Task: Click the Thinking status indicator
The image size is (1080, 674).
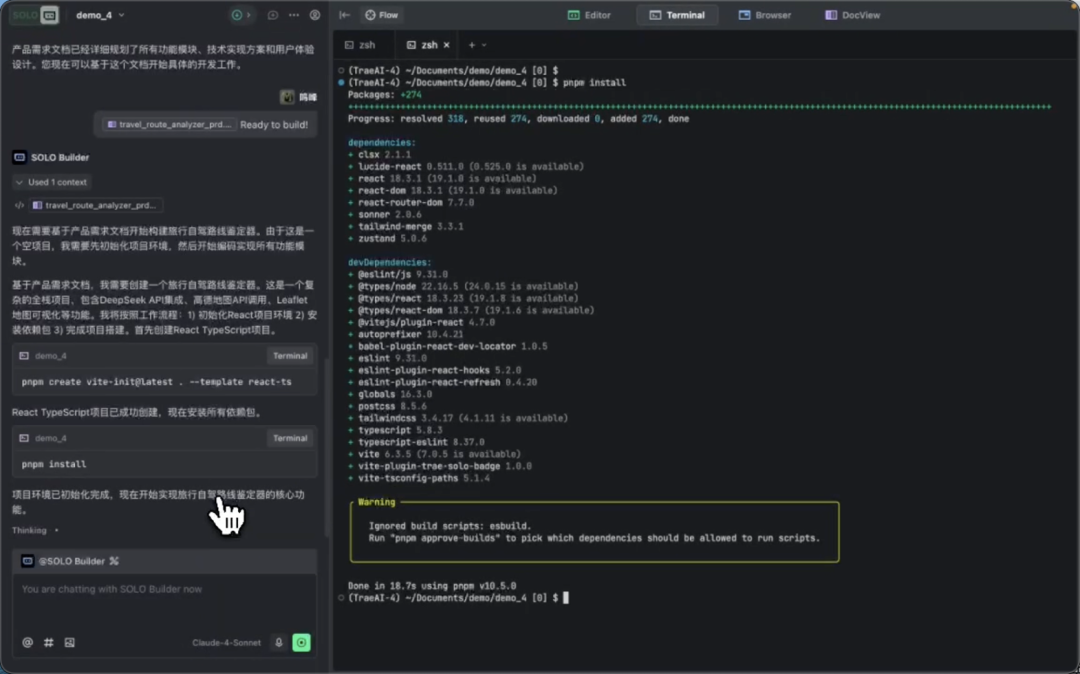Action: (34, 530)
